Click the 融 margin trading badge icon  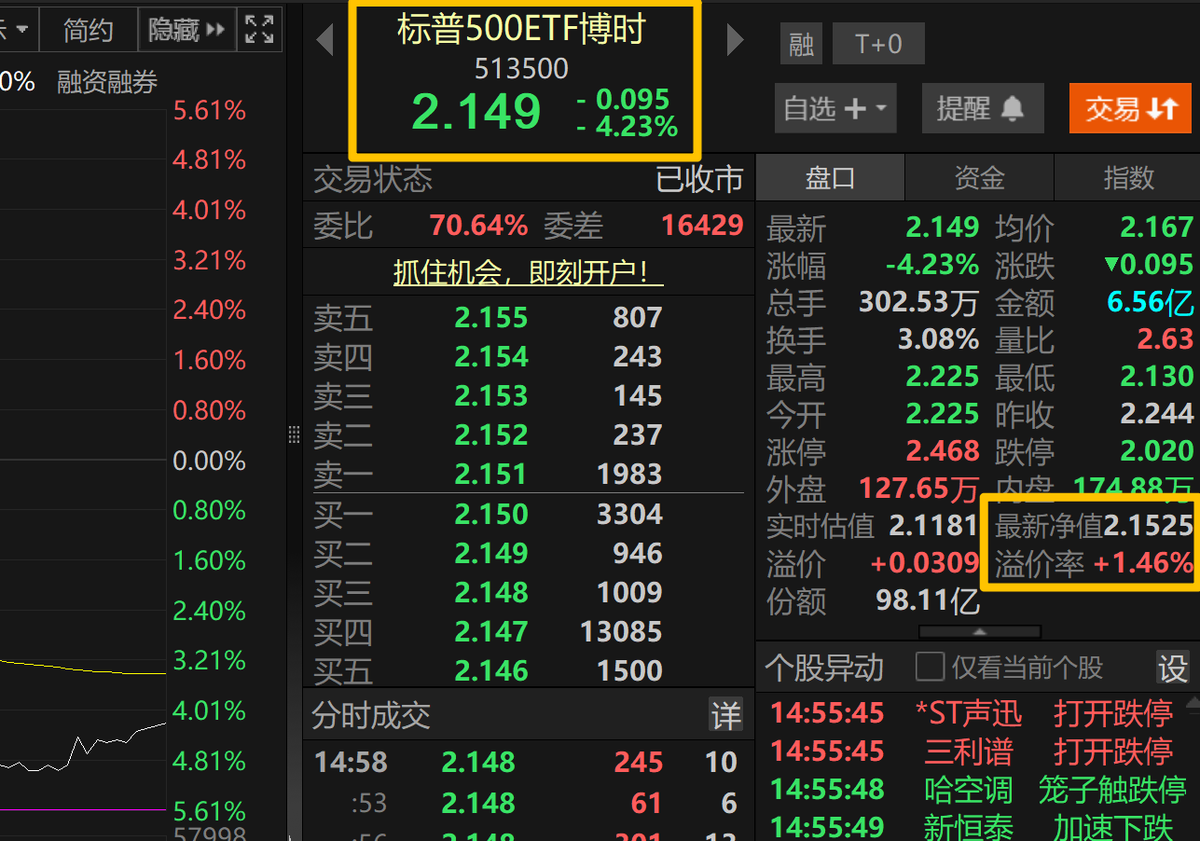coord(800,44)
